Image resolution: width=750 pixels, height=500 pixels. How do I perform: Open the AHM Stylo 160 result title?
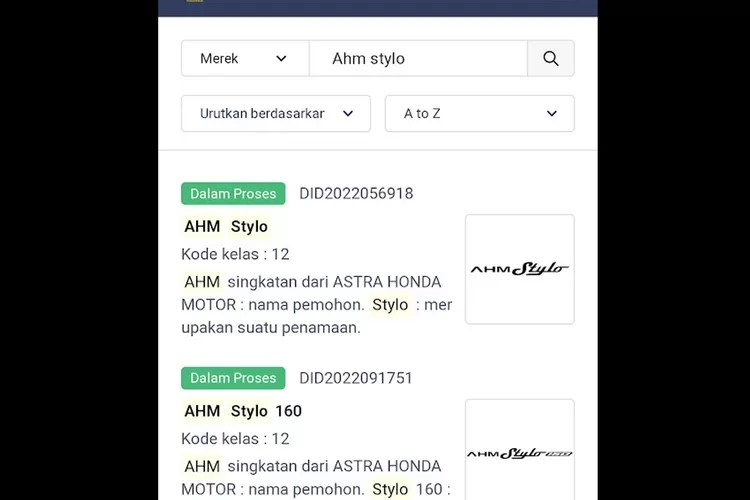click(242, 411)
